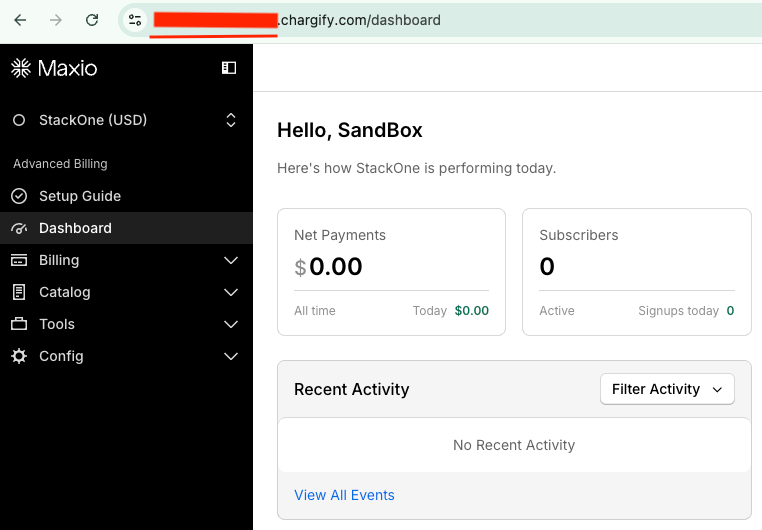This screenshot has height=530, width=762.
Task: Click the No Recent Activity message
Action: pos(514,445)
